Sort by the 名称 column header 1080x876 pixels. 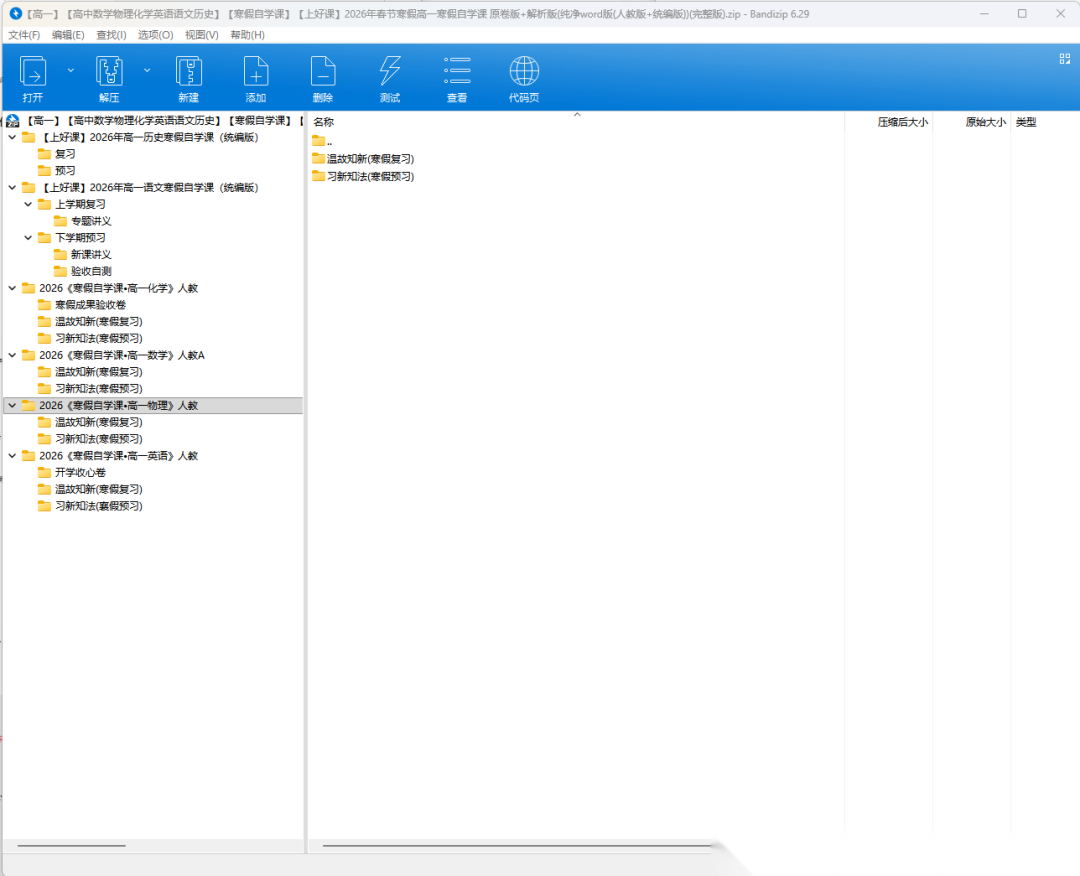[x=323, y=122]
